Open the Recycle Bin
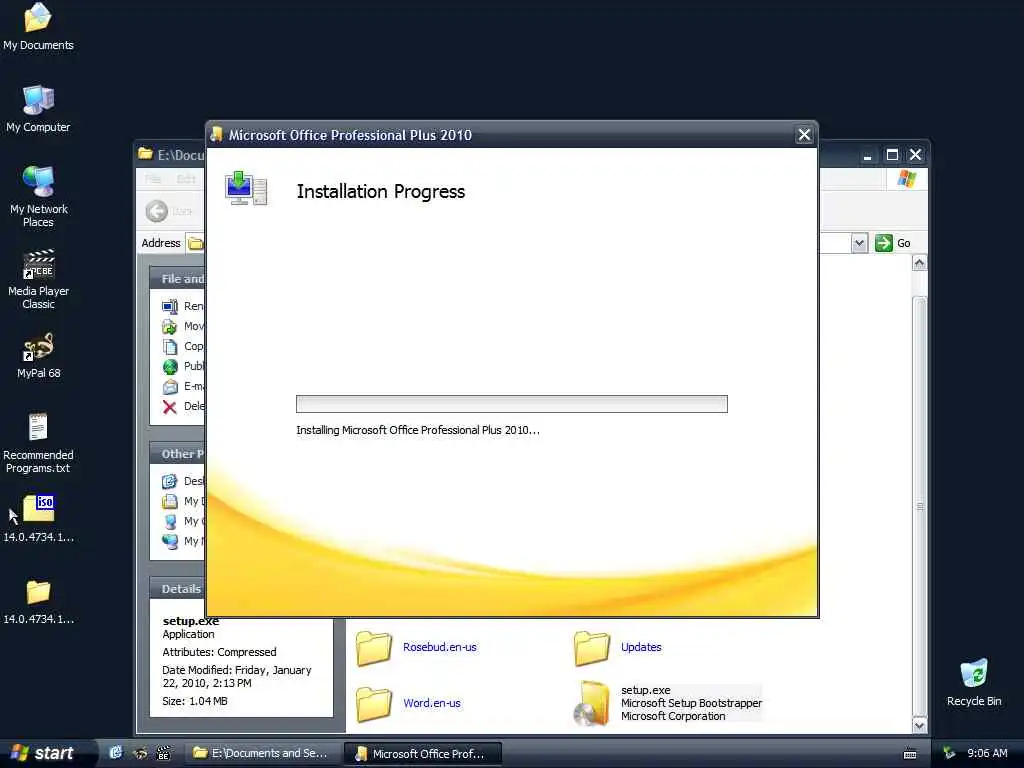 point(974,682)
